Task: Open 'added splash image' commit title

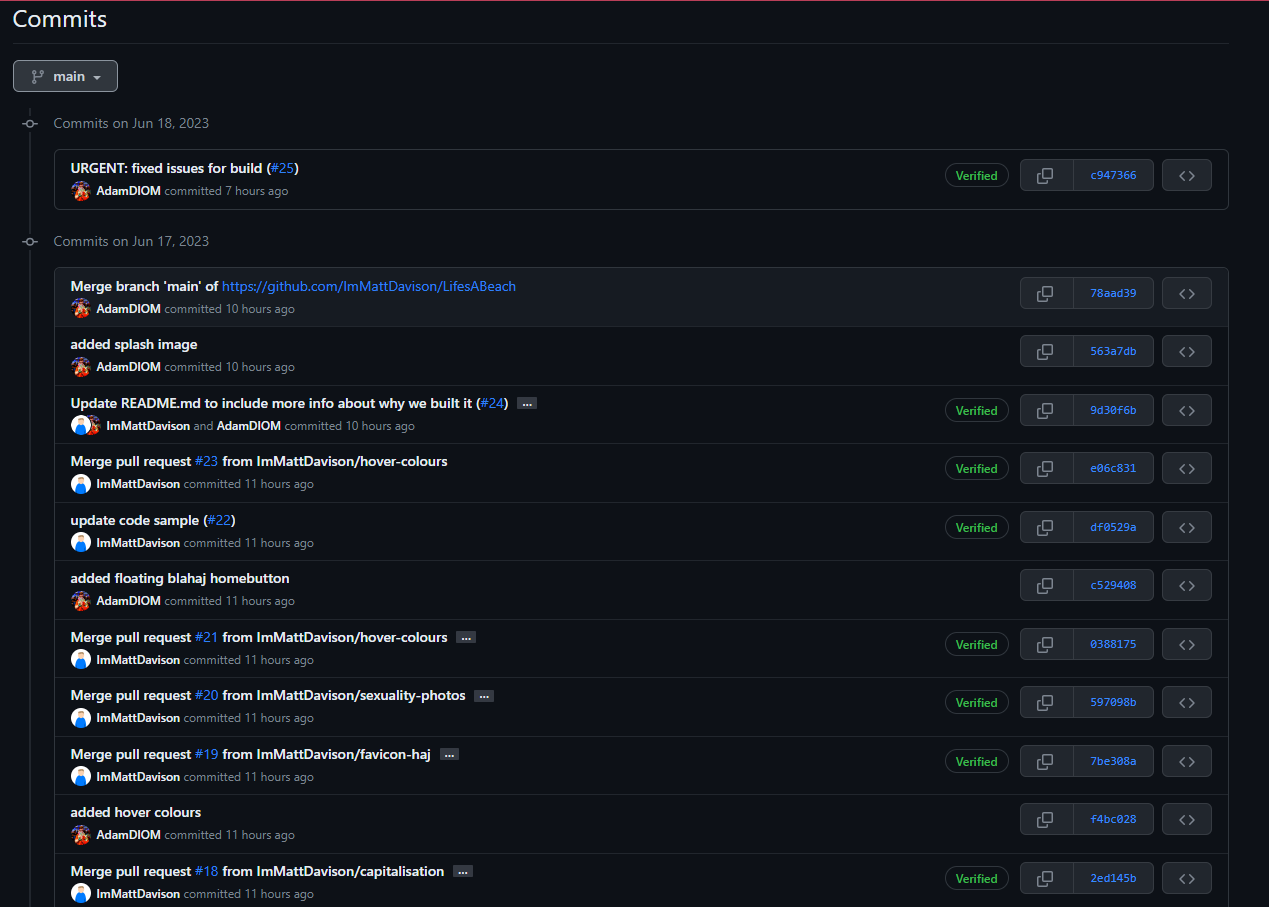Action: point(134,344)
